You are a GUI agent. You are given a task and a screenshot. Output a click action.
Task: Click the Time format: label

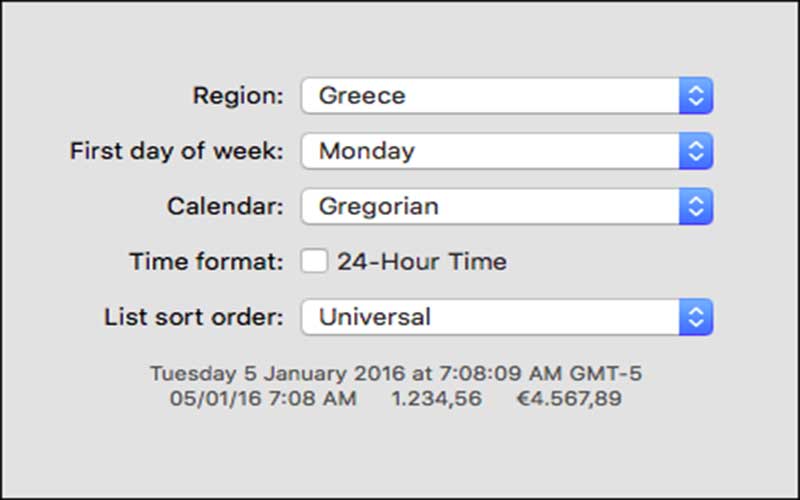(x=207, y=262)
